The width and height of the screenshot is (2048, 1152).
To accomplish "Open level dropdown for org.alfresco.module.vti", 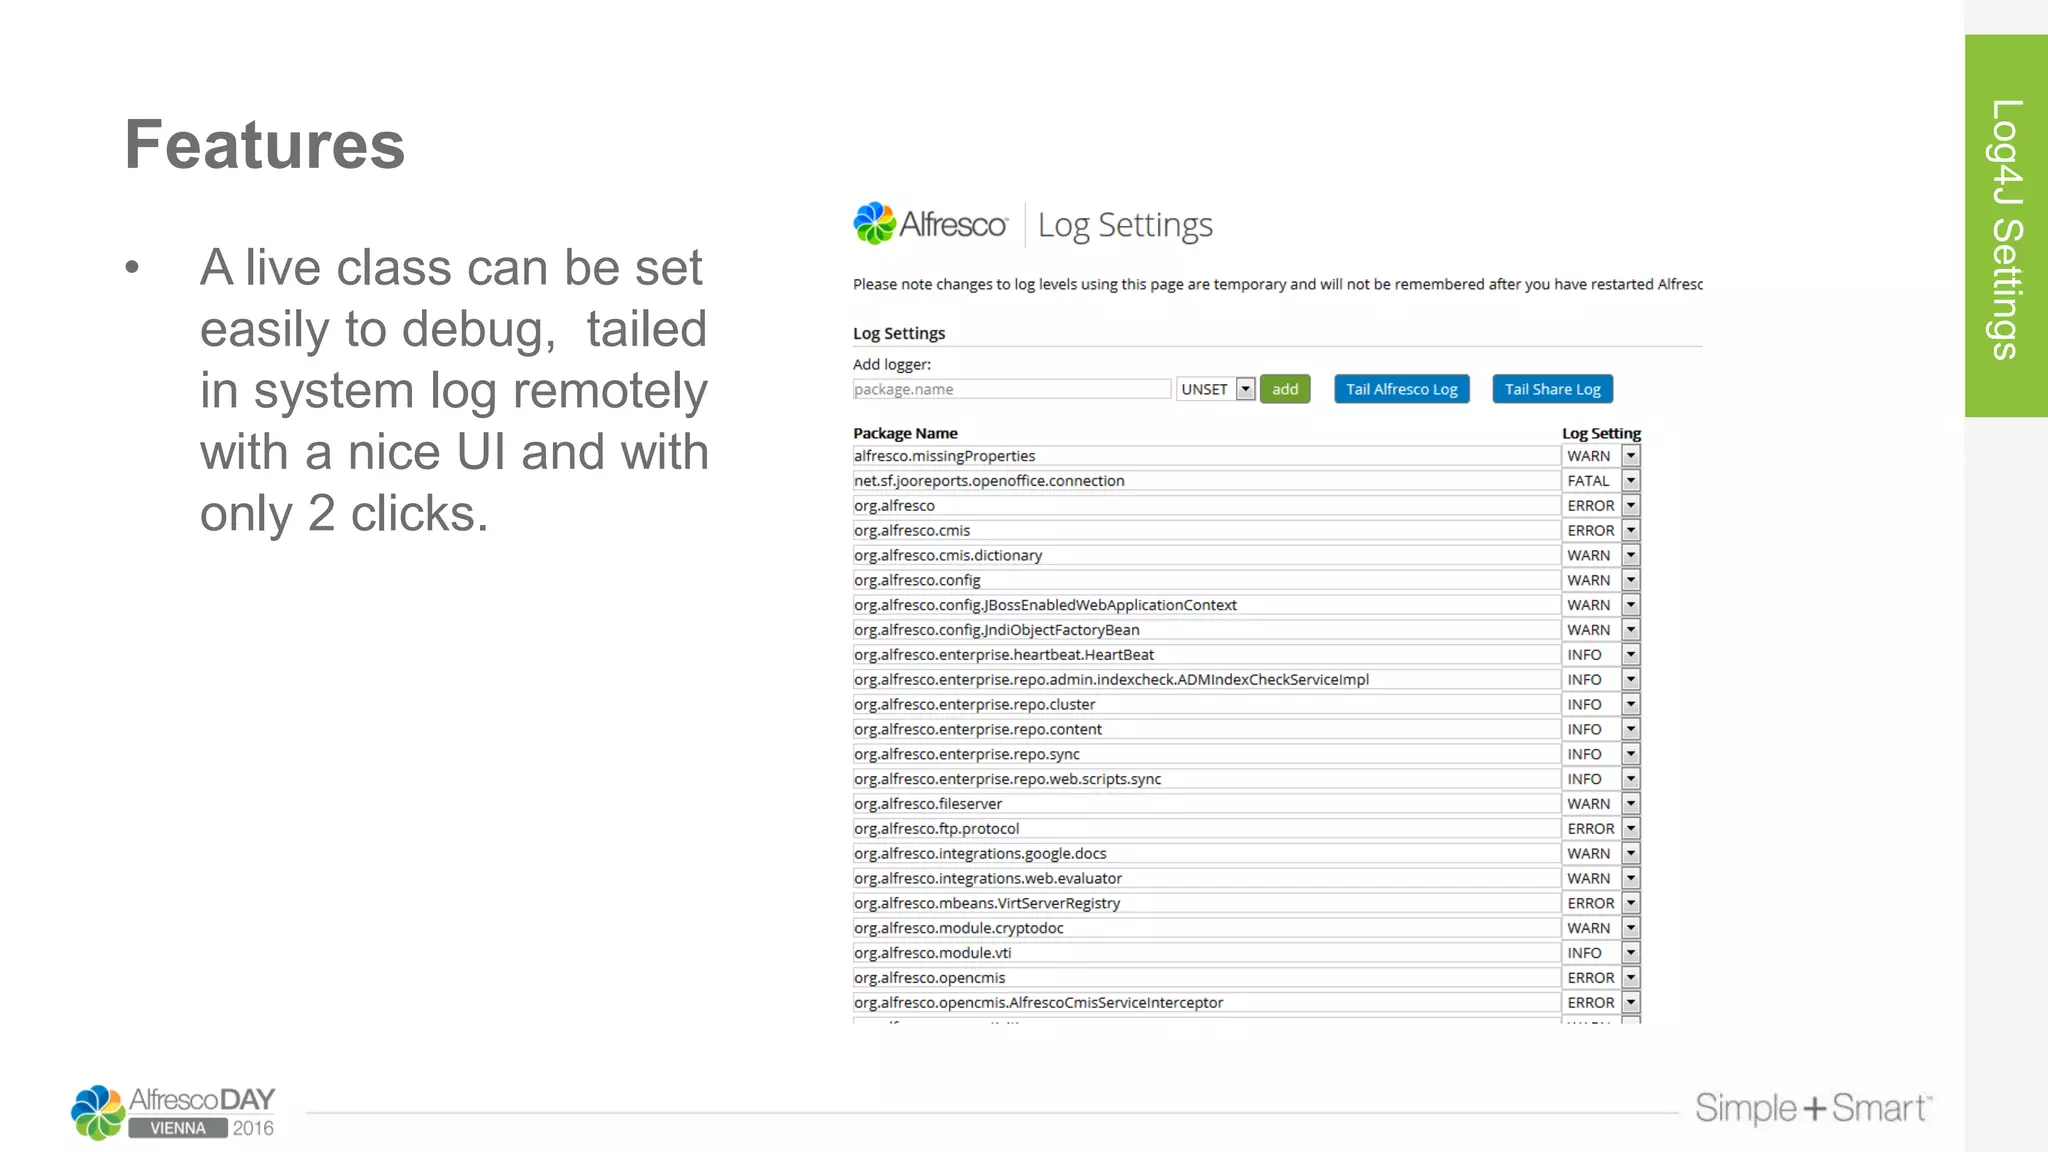I will (1601, 953).
